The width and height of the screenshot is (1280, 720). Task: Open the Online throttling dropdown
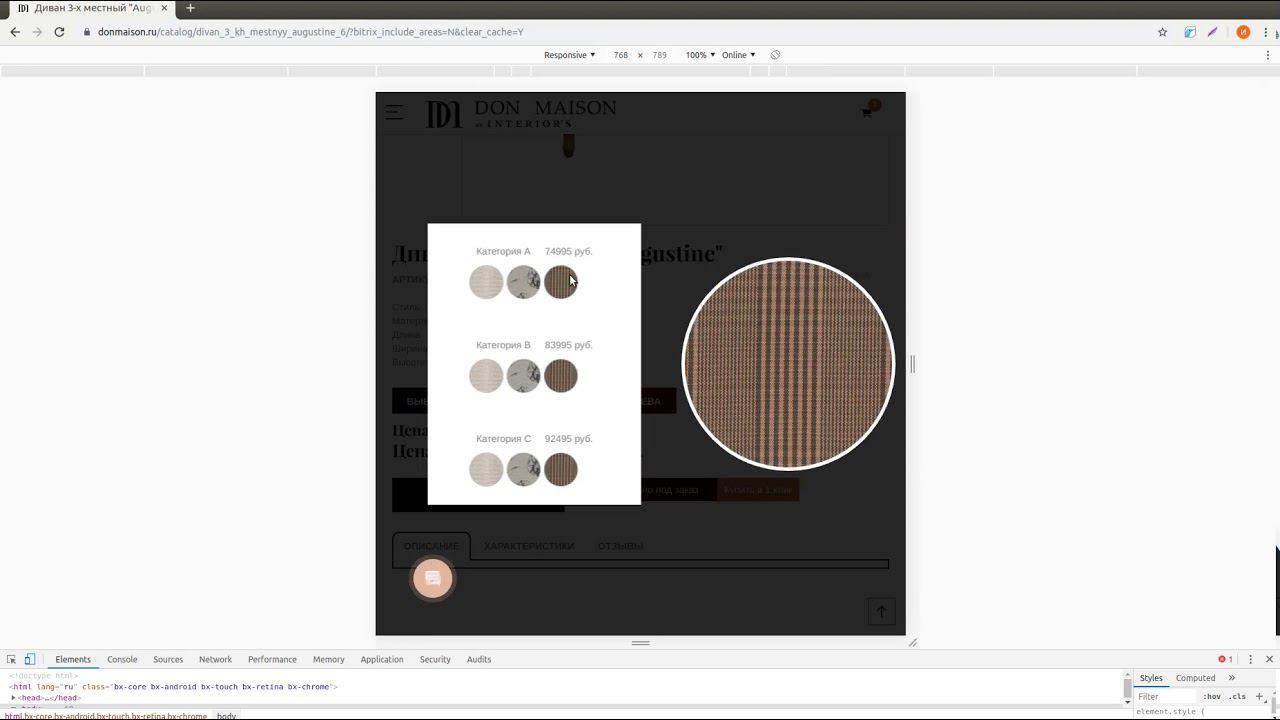click(739, 55)
